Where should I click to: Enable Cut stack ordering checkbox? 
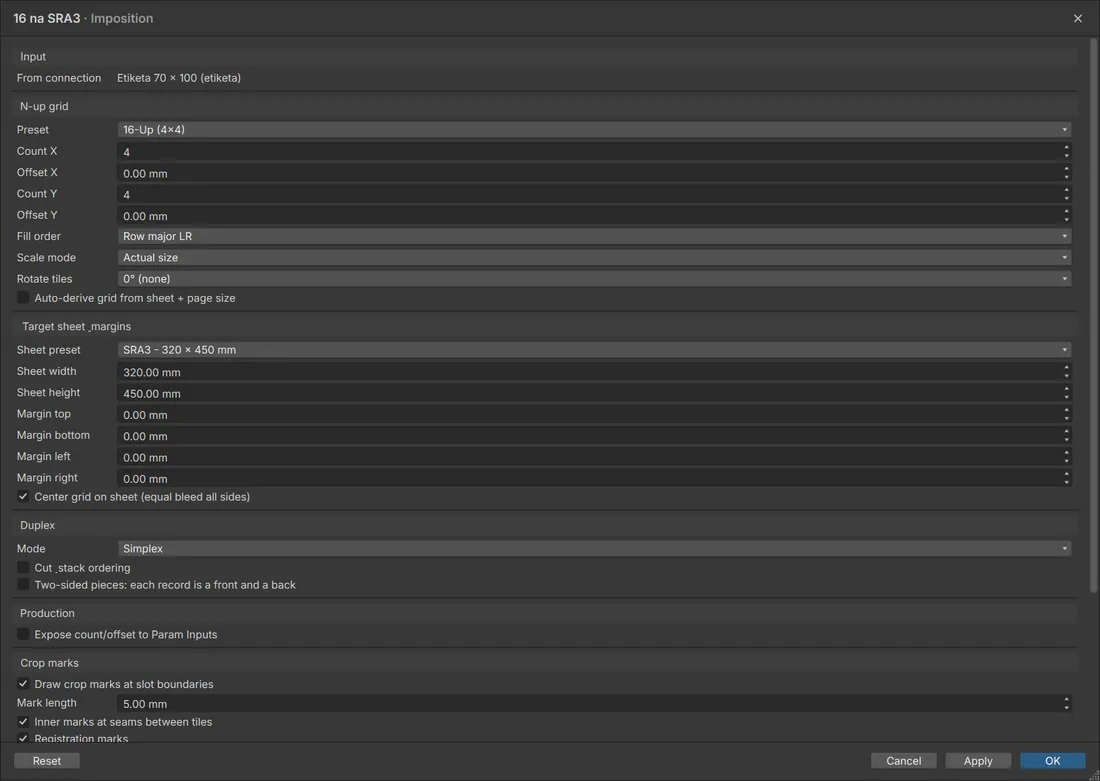pyautogui.click(x=23, y=568)
